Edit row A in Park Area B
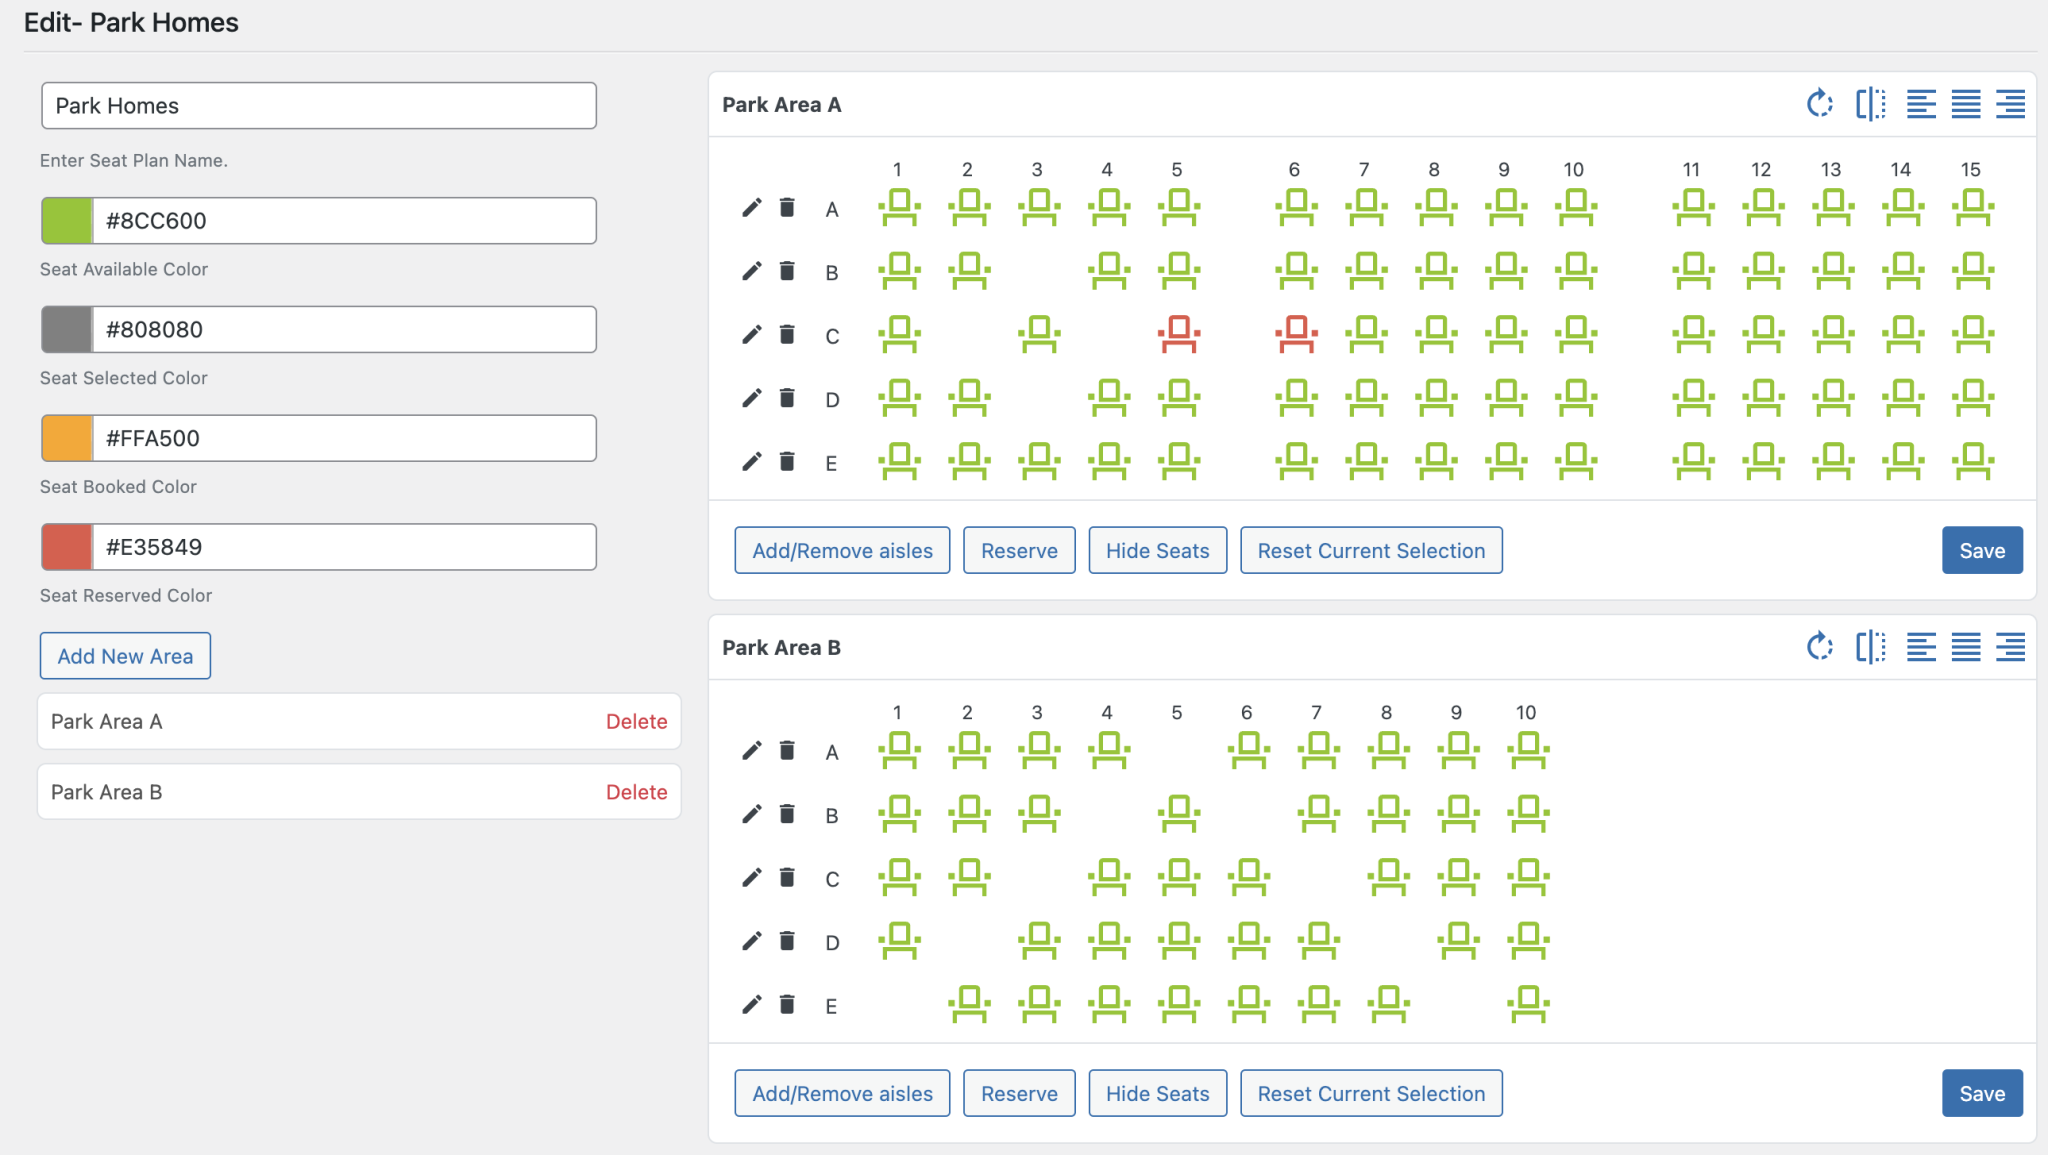 751,751
